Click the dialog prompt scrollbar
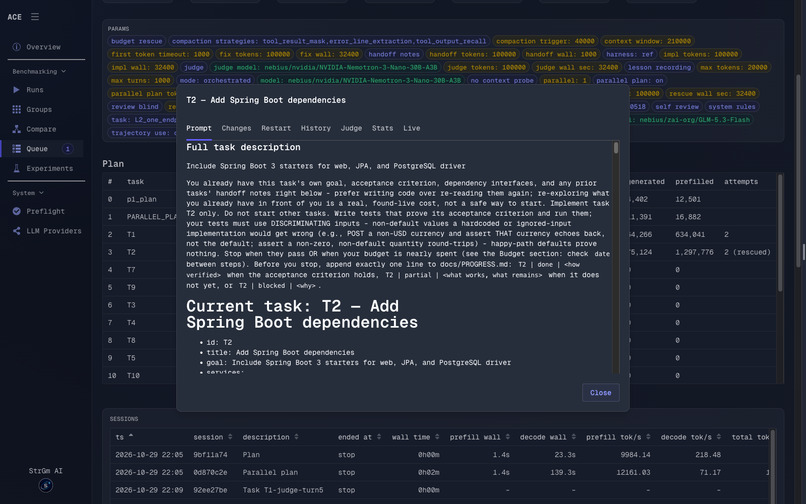This screenshot has width=806, height=504. 616,148
